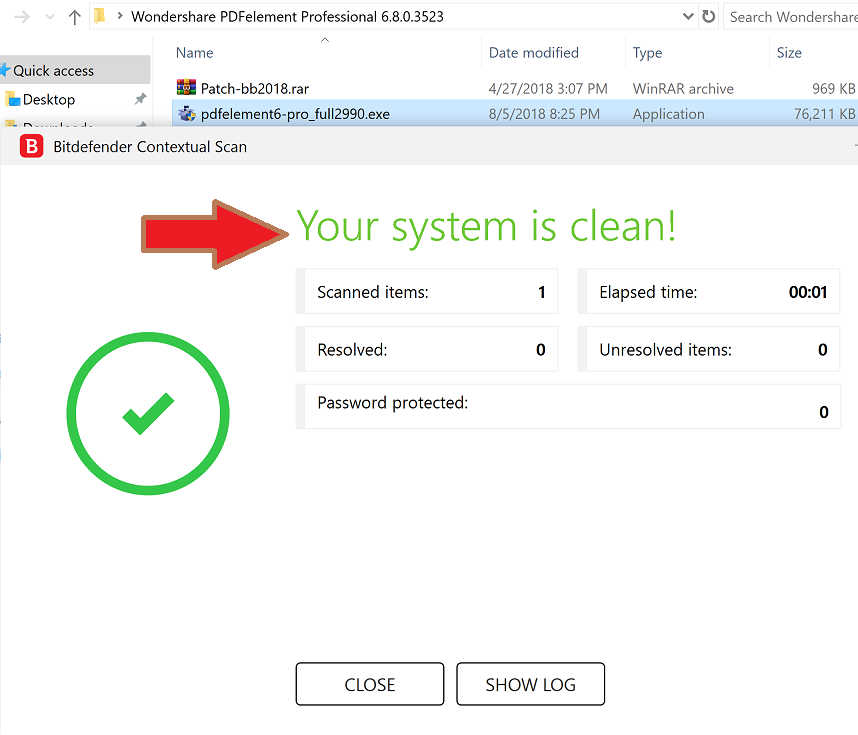
Task: Sort files by Date modified column
Action: [x=533, y=53]
